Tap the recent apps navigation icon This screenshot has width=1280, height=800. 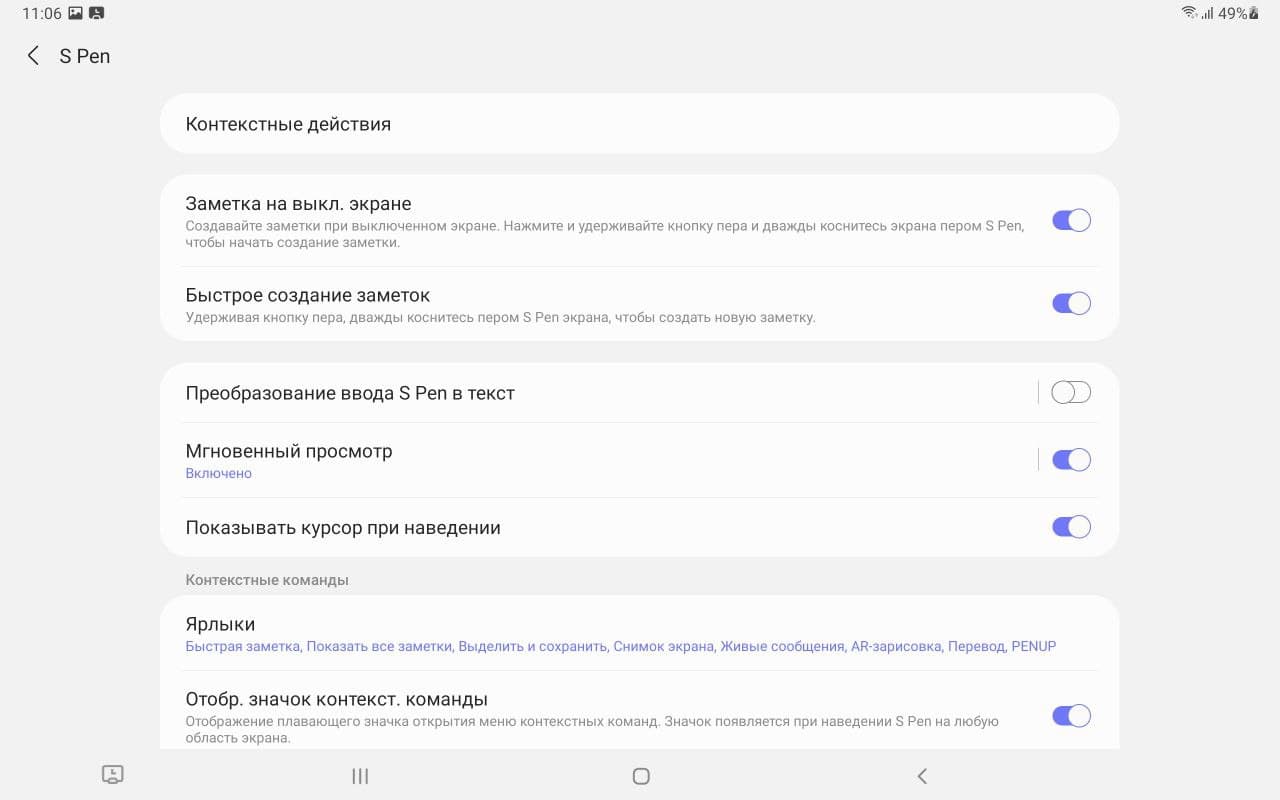[x=360, y=776]
